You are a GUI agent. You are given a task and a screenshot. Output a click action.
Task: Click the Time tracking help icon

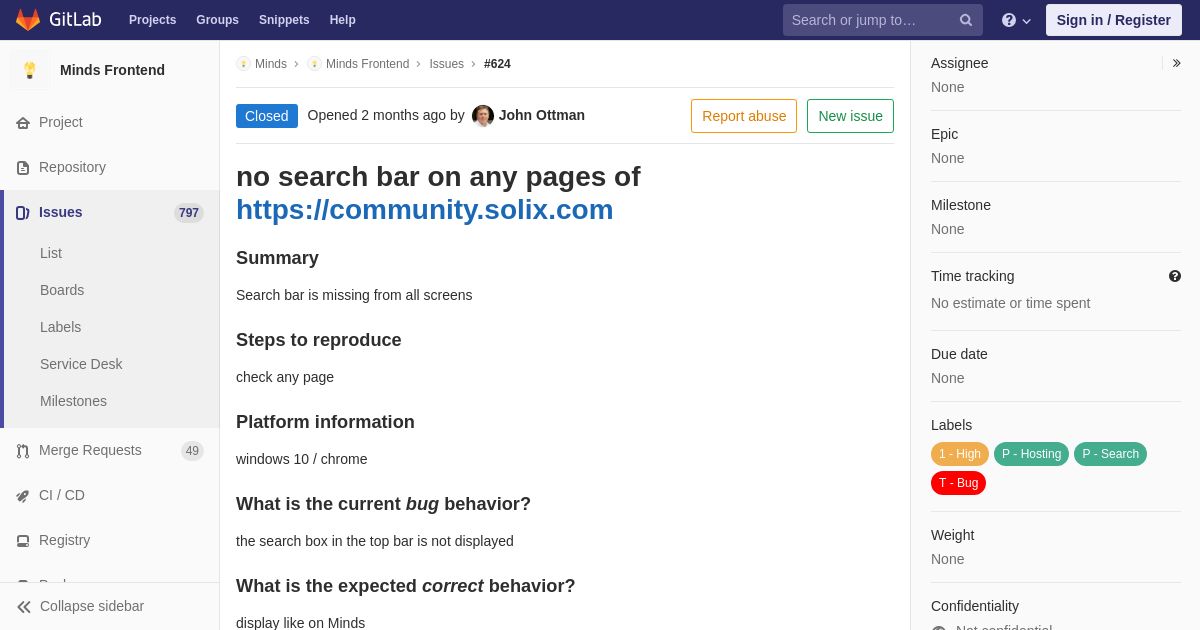pyautogui.click(x=1175, y=276)
